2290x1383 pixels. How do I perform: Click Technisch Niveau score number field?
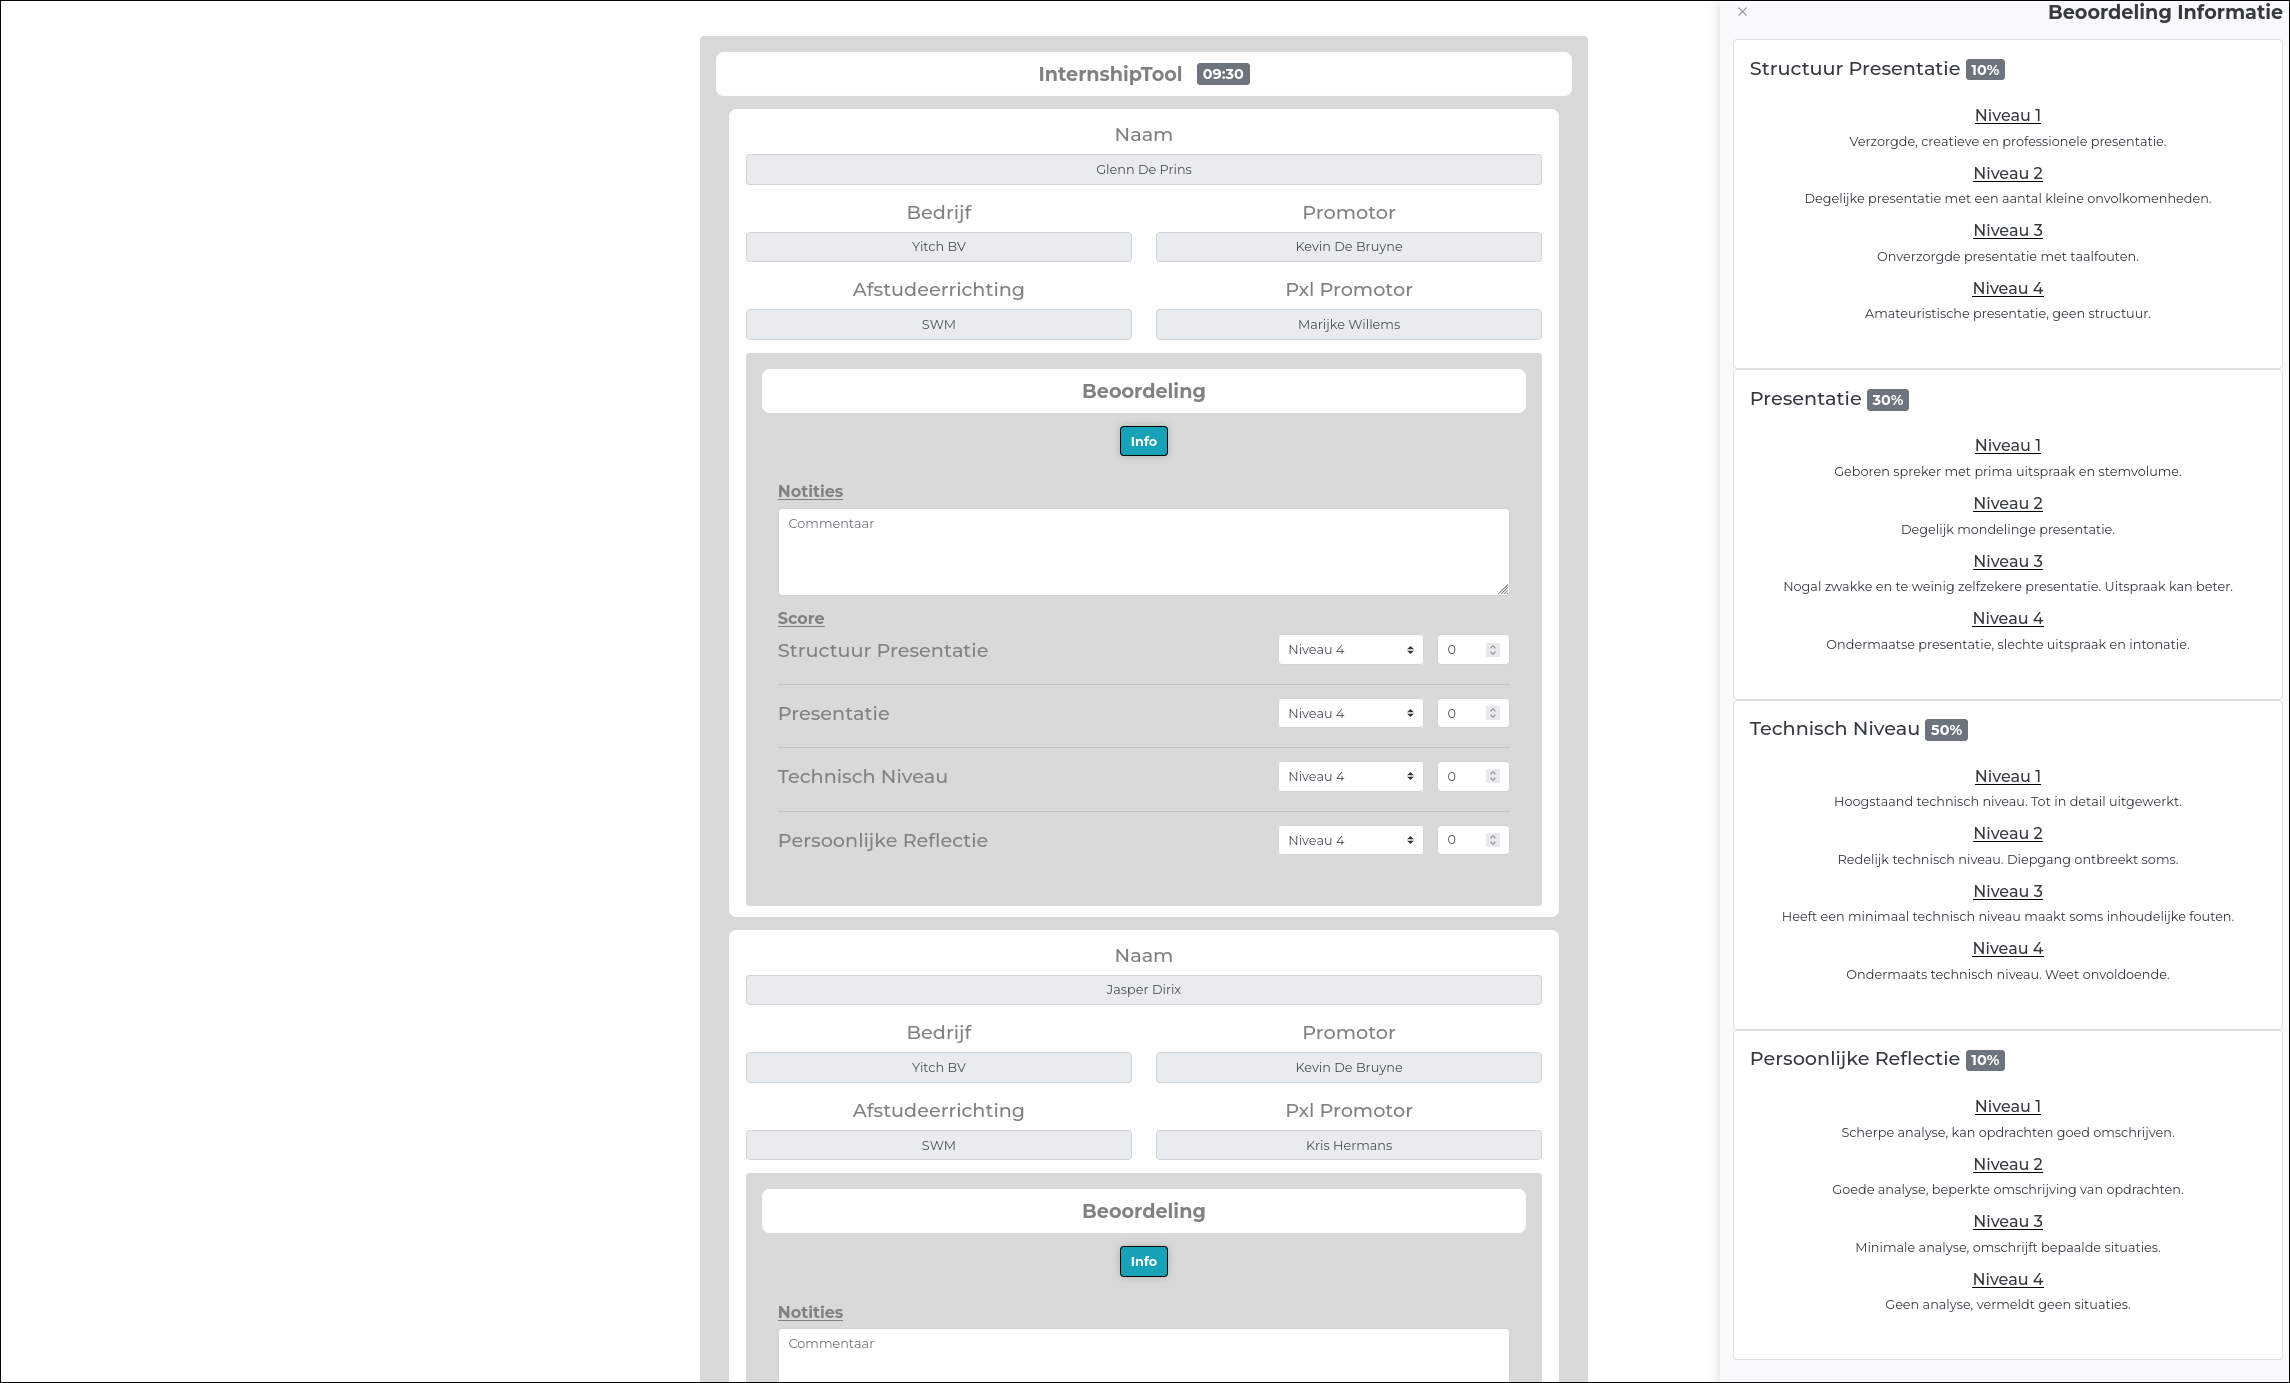coord(1463,776)
